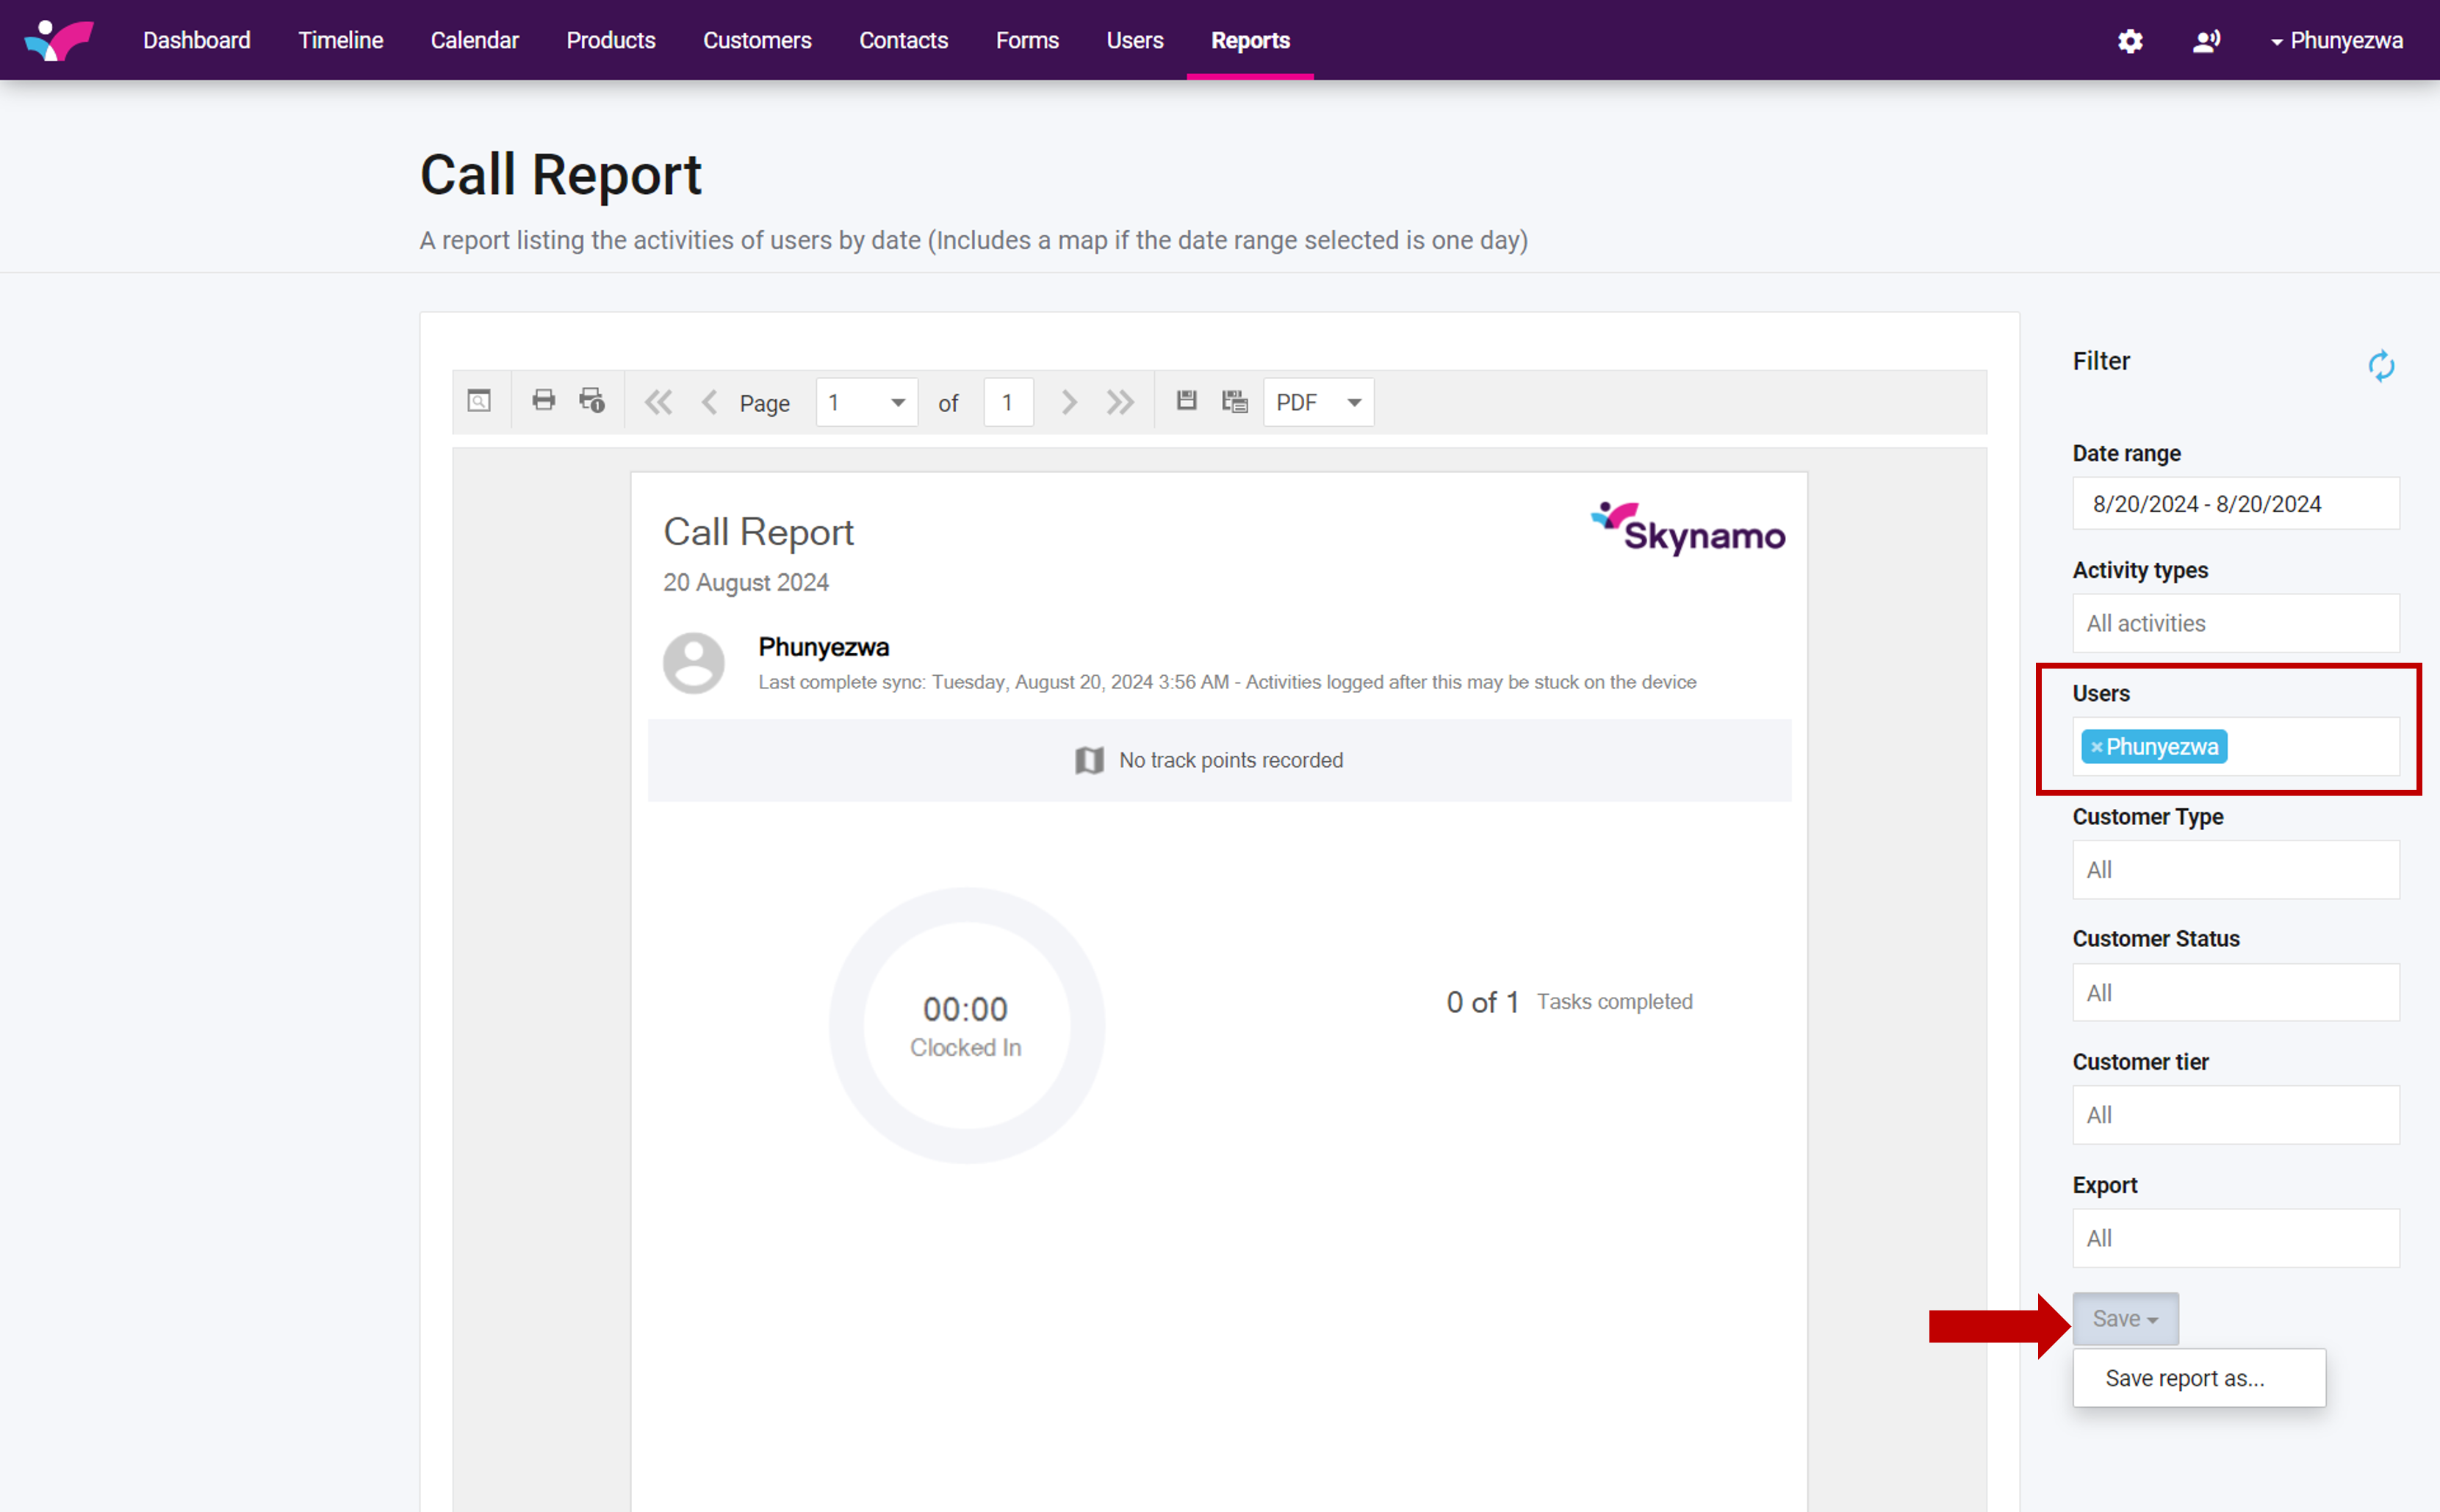Click the Date range input field
2440x1512 pixels.
coord(2235,504)
